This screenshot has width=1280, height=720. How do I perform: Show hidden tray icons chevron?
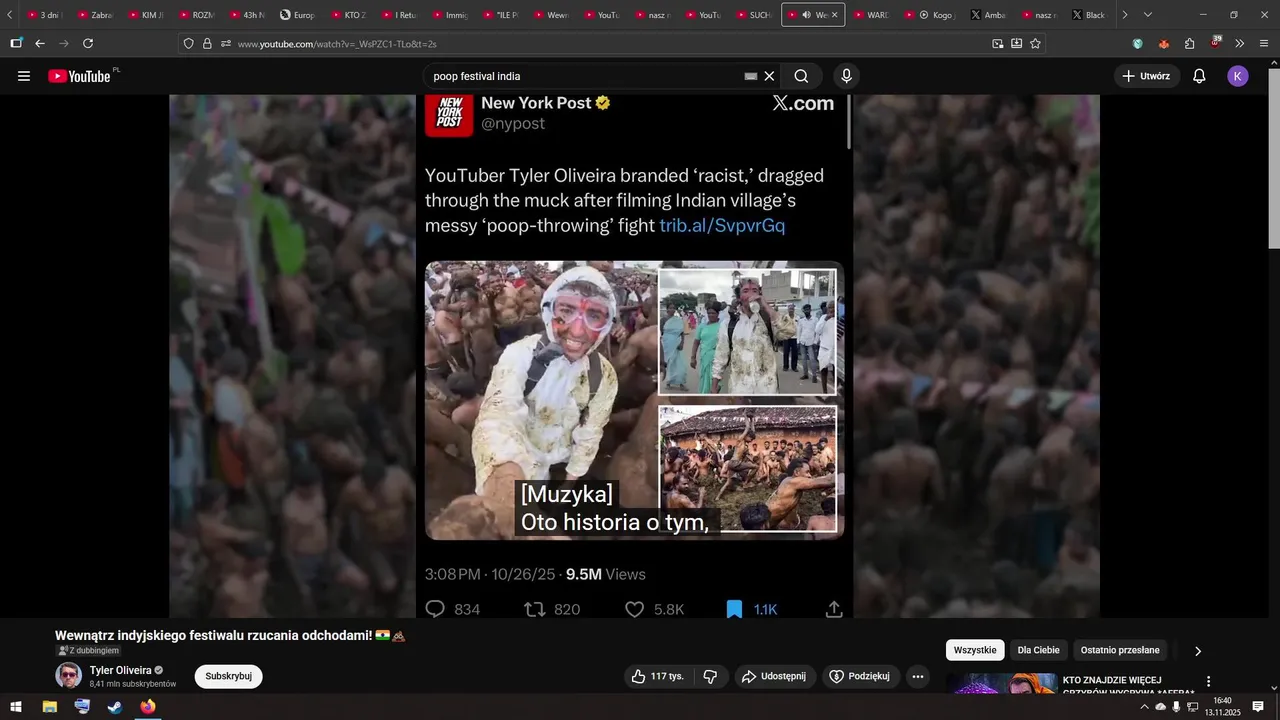click(x=1144, y=707)
